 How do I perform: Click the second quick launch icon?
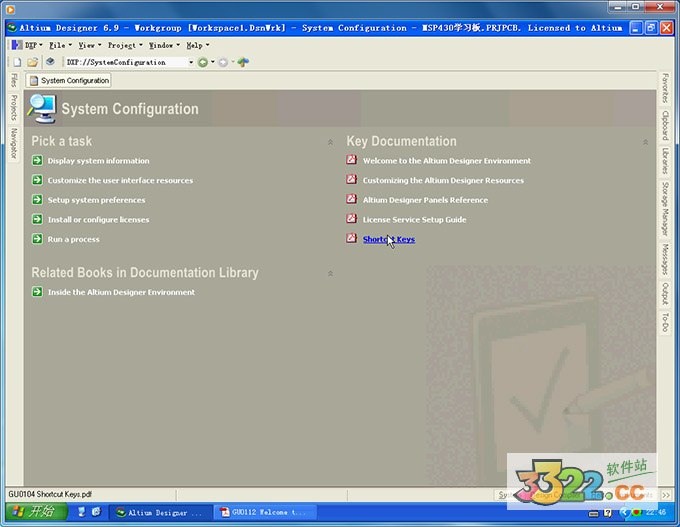[x=96, y=512]
